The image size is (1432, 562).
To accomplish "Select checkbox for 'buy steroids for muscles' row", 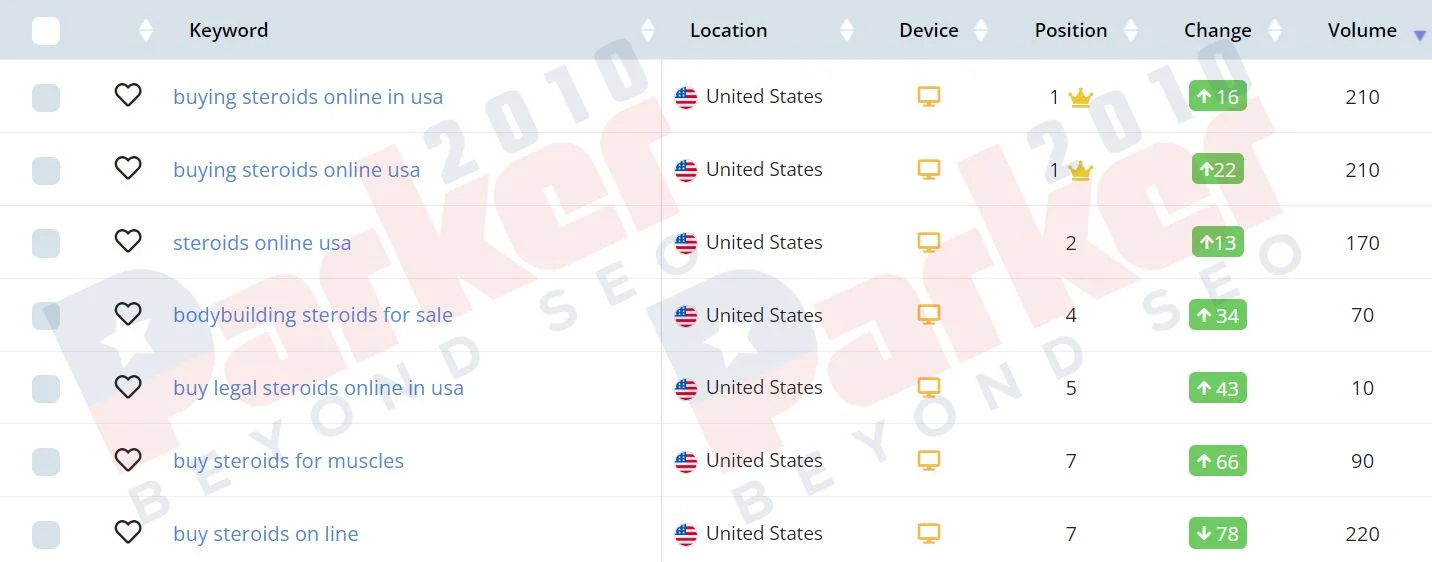I will pyautogui.click(x=46, y=462).
